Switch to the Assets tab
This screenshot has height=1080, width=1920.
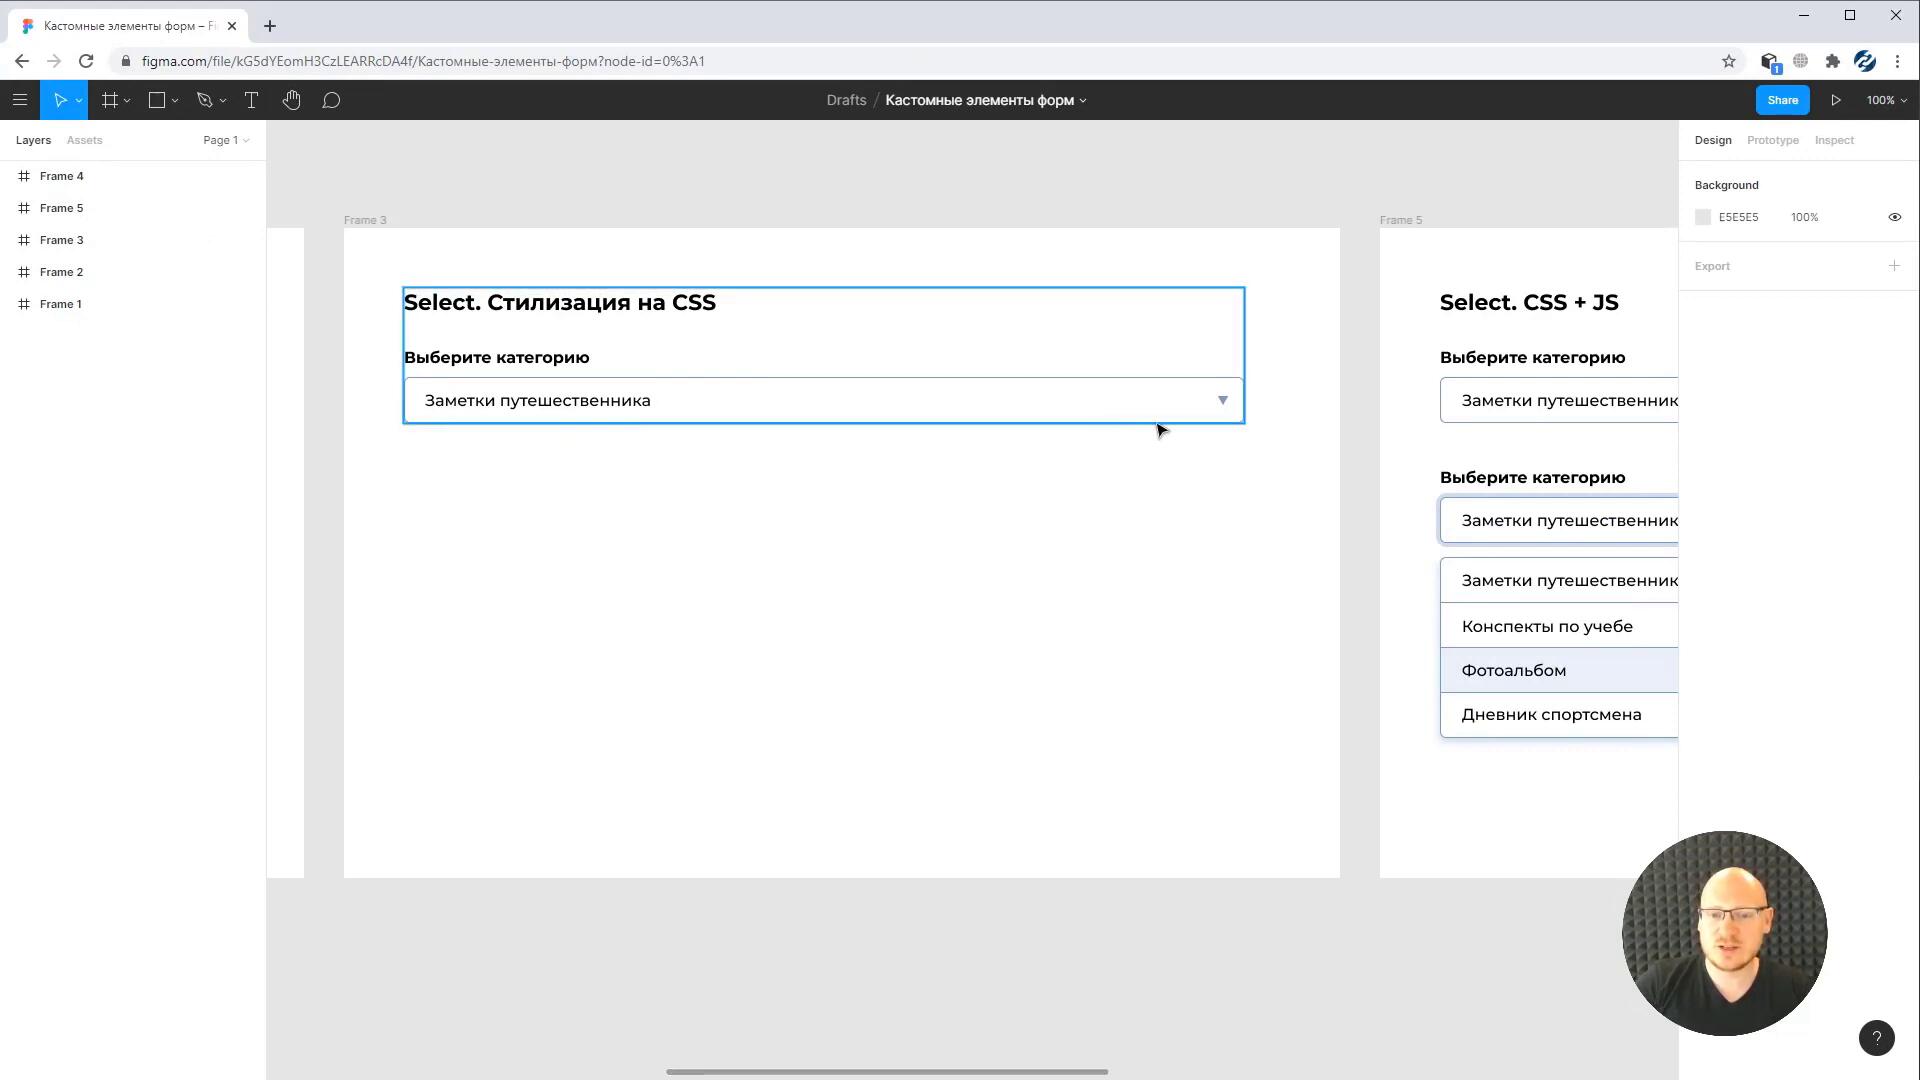click(x=84, y=140)
